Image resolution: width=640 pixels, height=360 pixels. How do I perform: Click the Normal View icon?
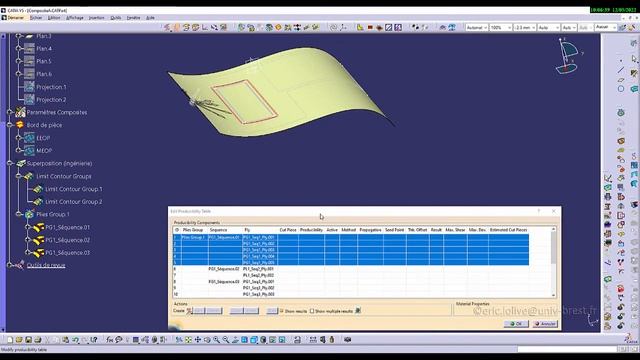235,340
